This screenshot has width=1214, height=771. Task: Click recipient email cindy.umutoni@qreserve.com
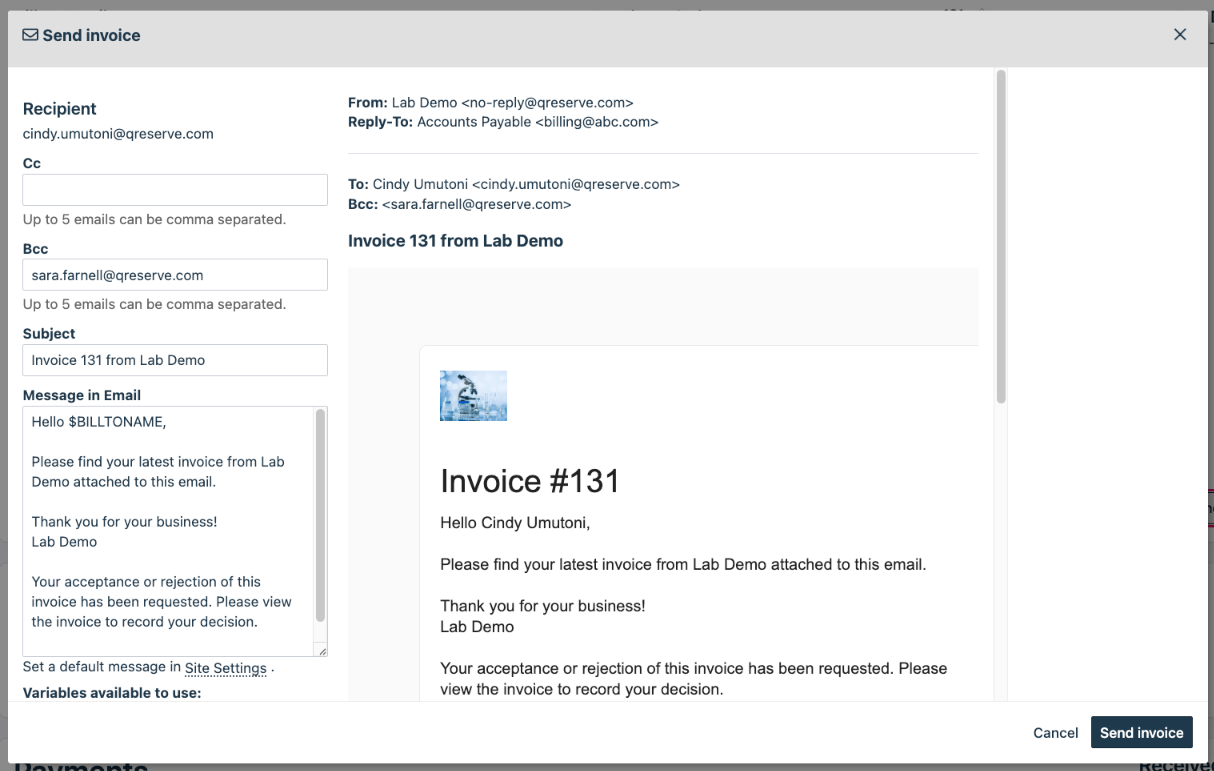(117, 133)
